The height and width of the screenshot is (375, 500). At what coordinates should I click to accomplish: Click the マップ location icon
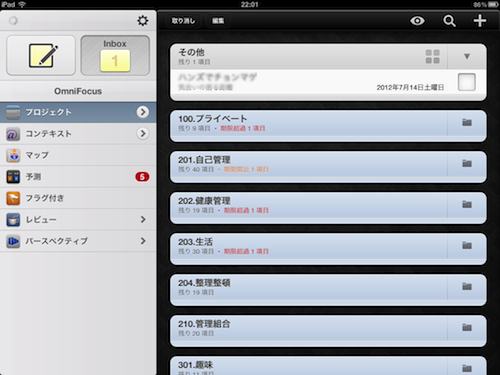(x=13, y=155)
